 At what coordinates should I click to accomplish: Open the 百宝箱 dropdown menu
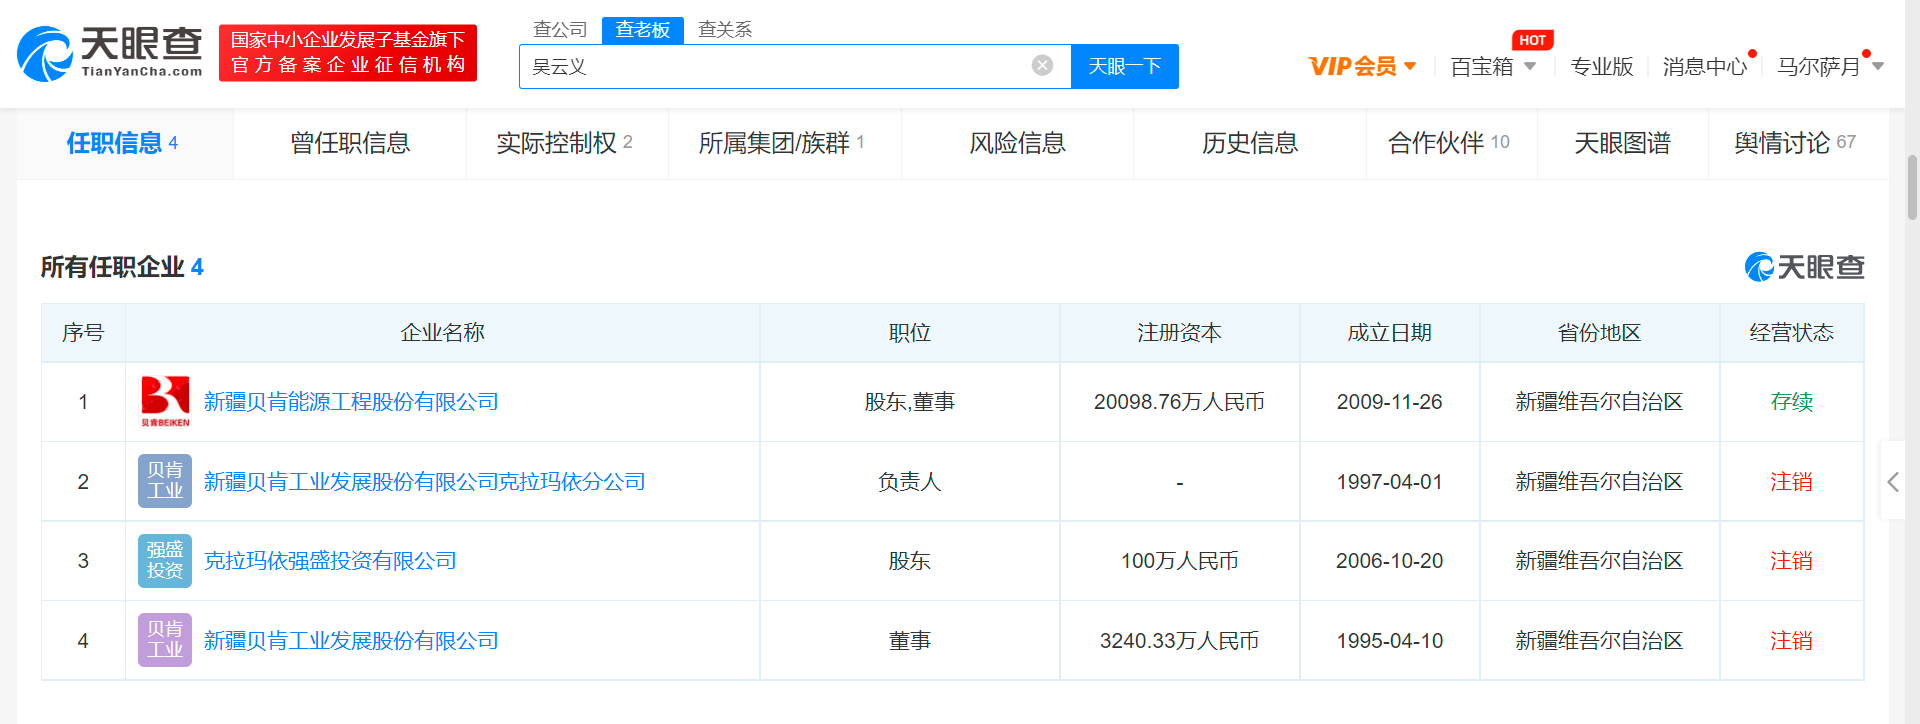coord(1493,67)
